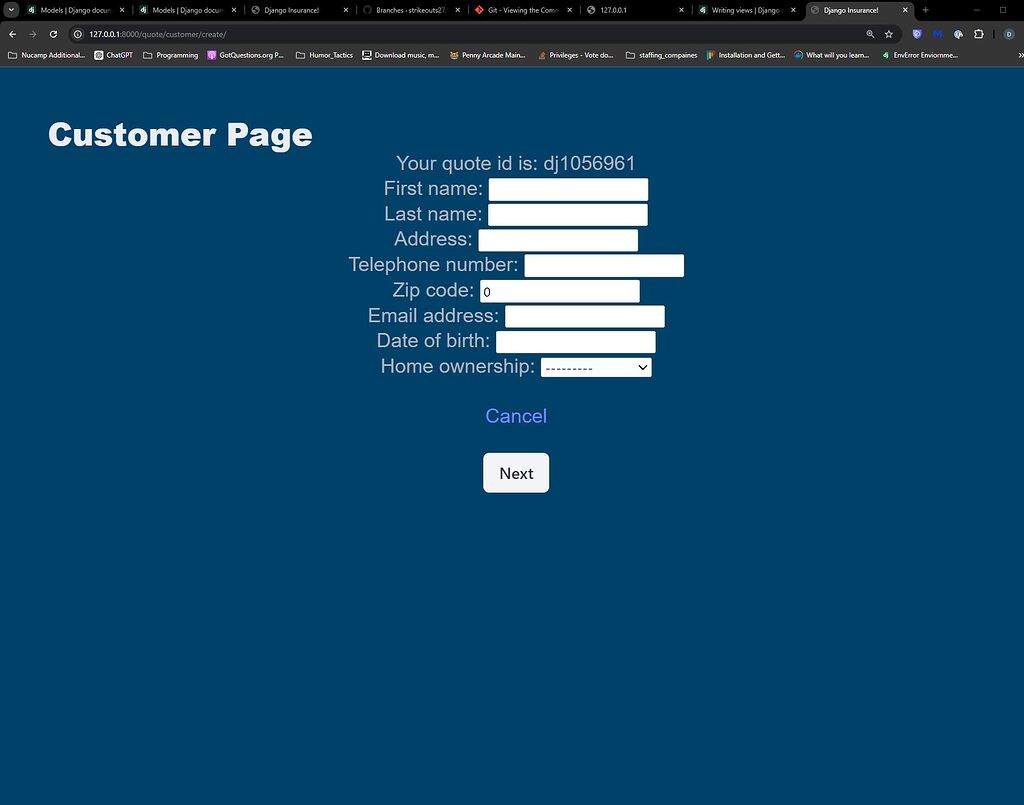Open the zoom control in the address bar

pyautogui.click(x=870, y=33)
